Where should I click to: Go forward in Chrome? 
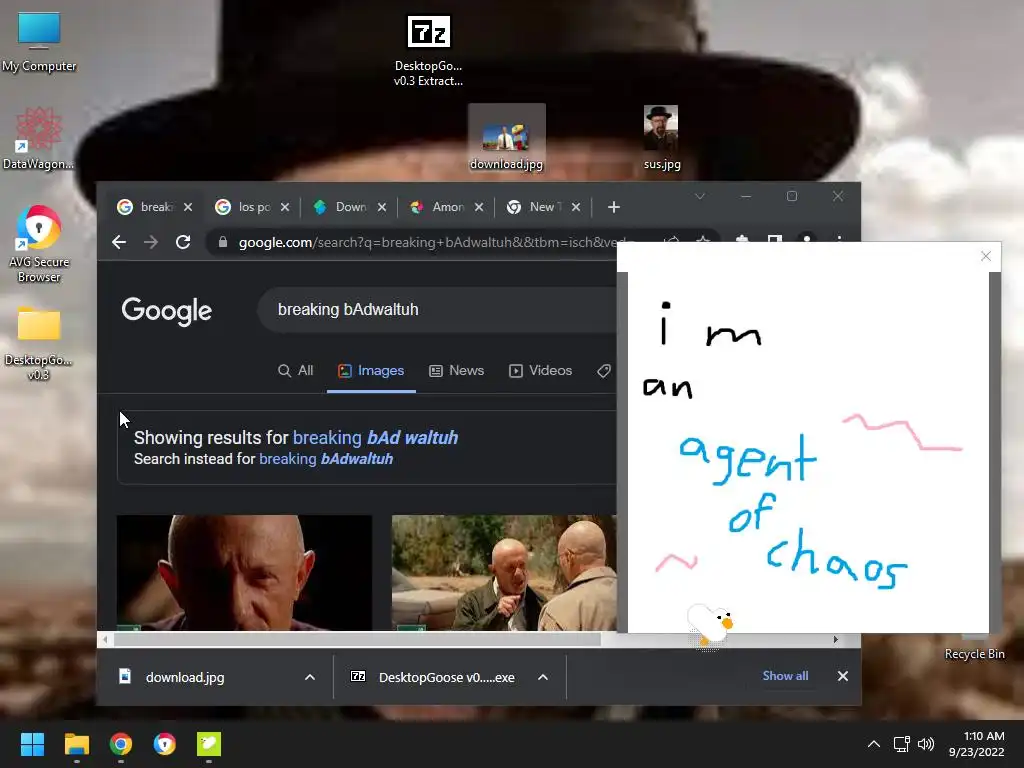click(x=151, y=242)
